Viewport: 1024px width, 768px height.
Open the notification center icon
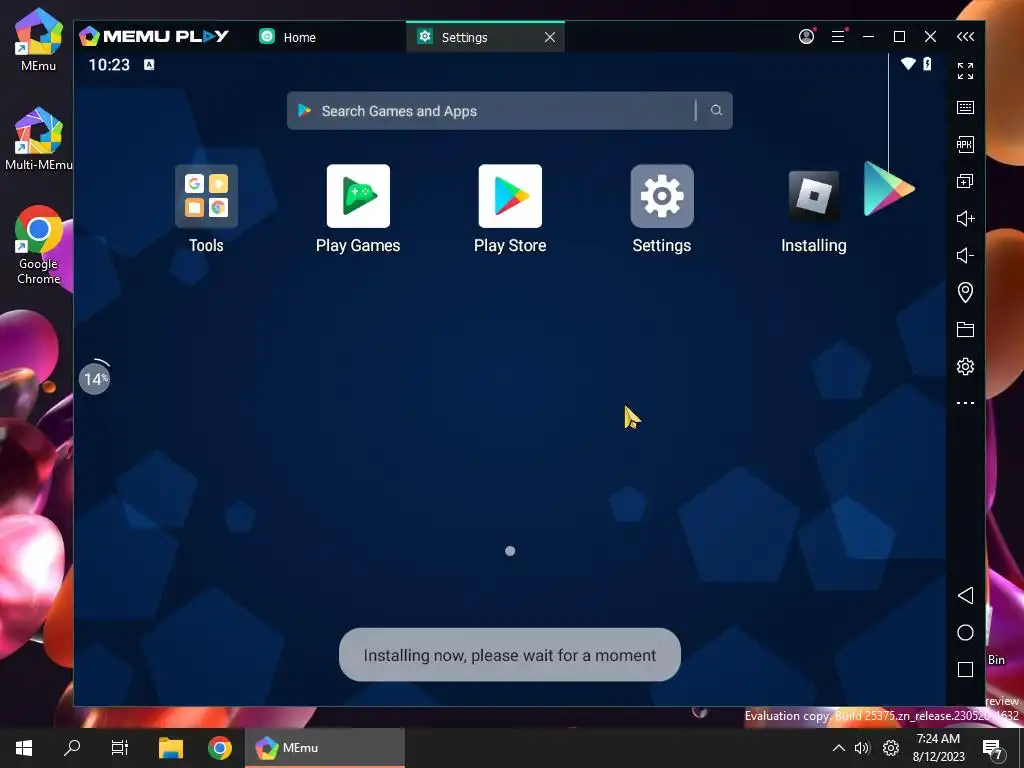(992, 748)
